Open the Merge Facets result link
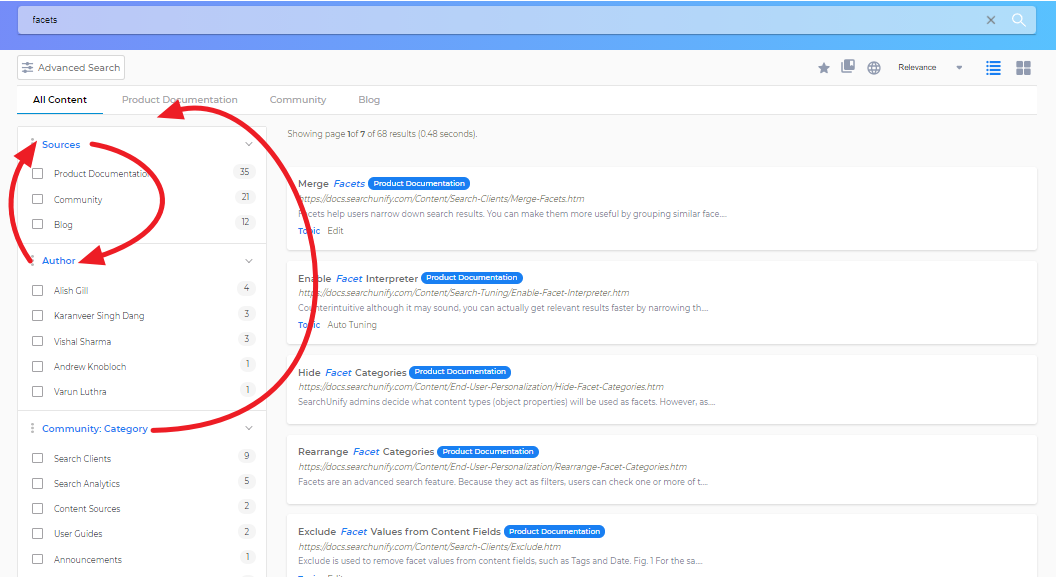The image size is (1056, 577). pyautogui.click(x=332, y=184)
